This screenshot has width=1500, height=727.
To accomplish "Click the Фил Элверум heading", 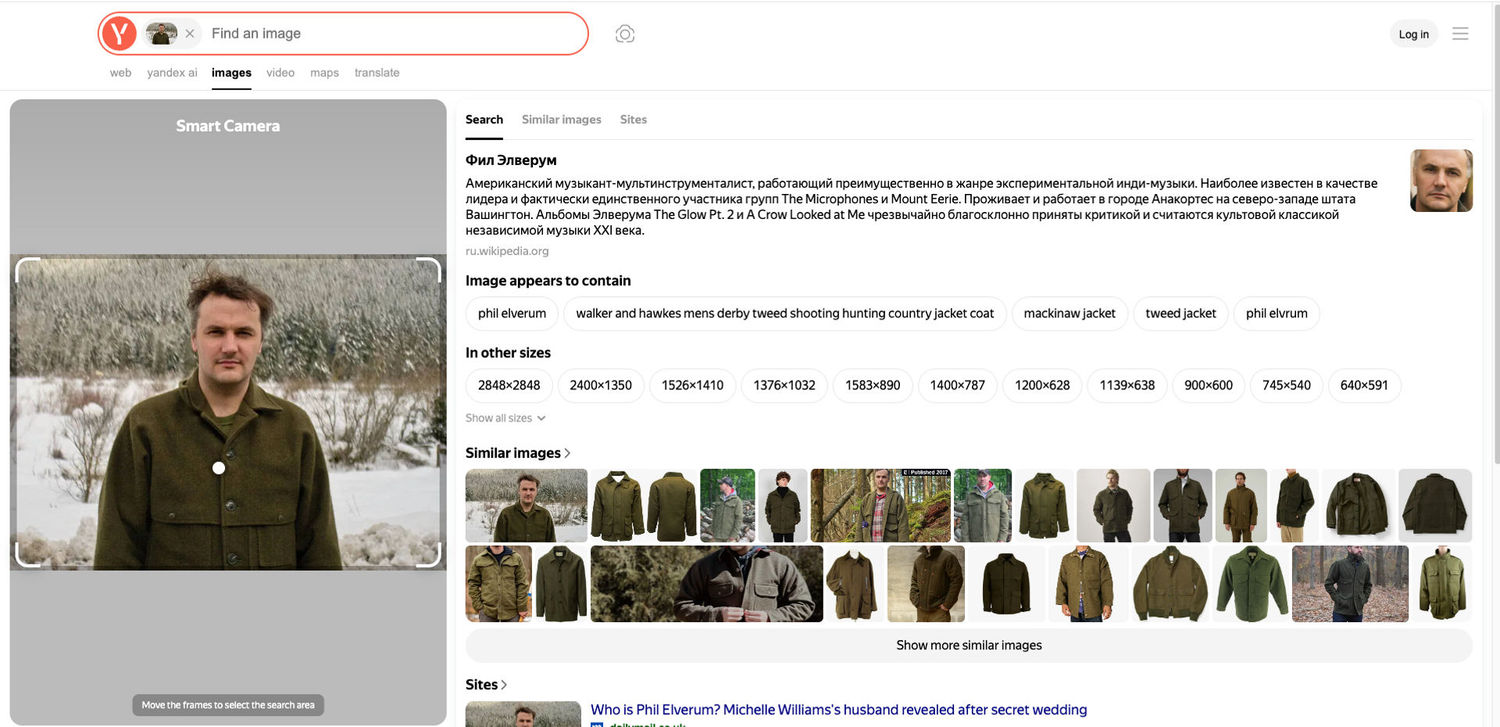I will [511, 160].
